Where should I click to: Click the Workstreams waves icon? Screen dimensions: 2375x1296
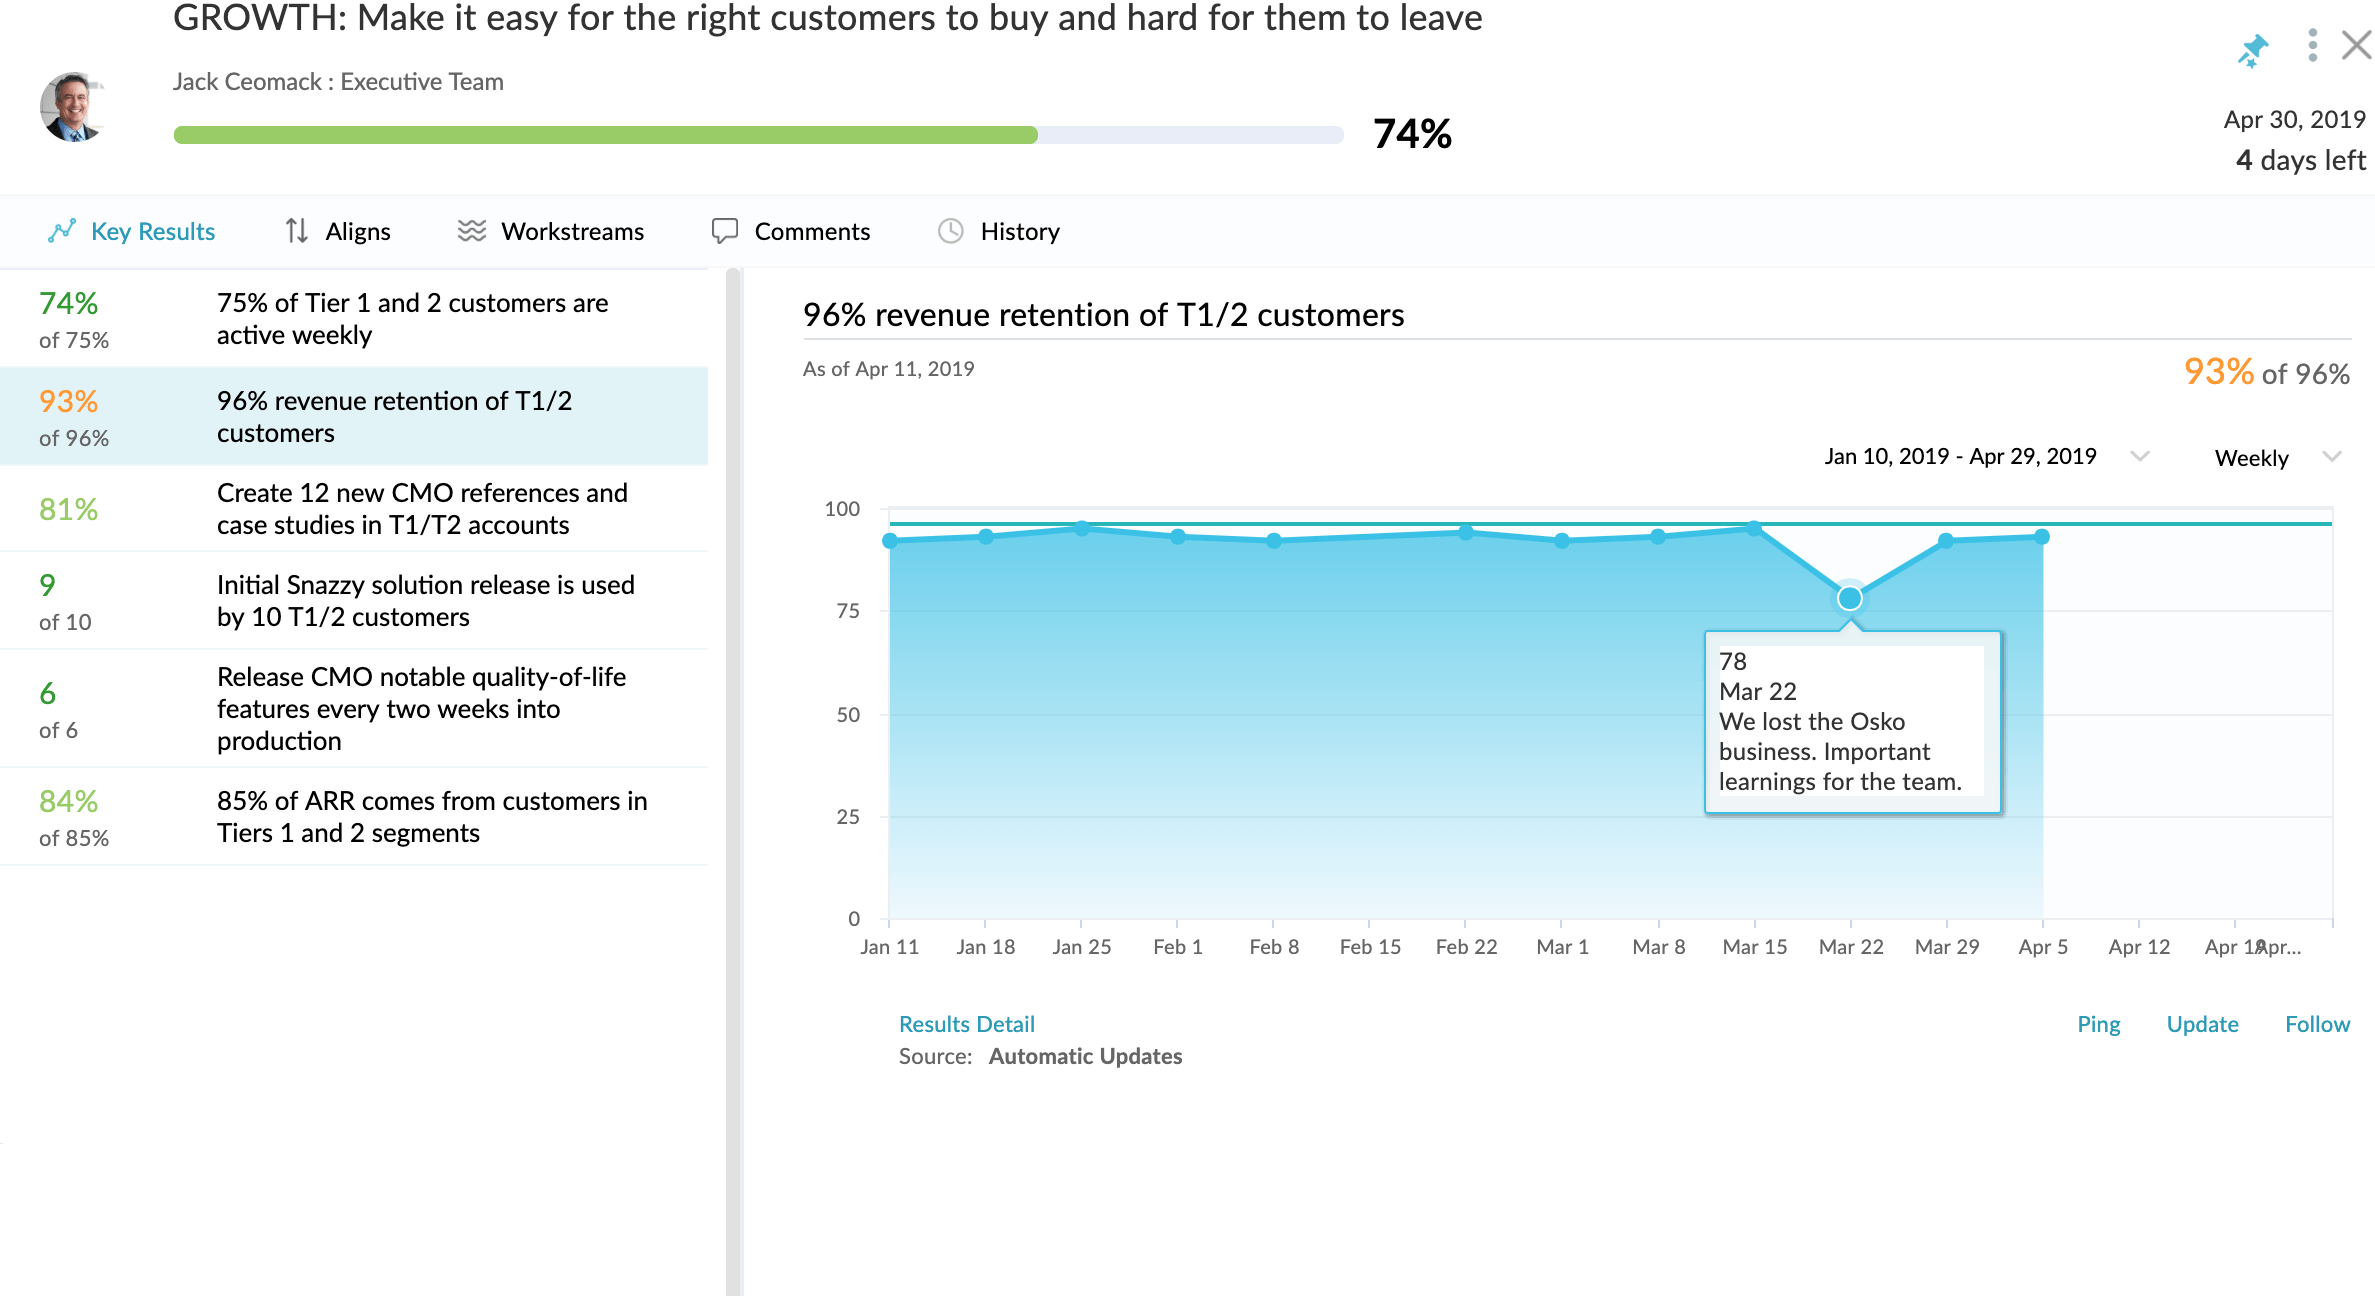pyautogui.click(x=471, y=230)
